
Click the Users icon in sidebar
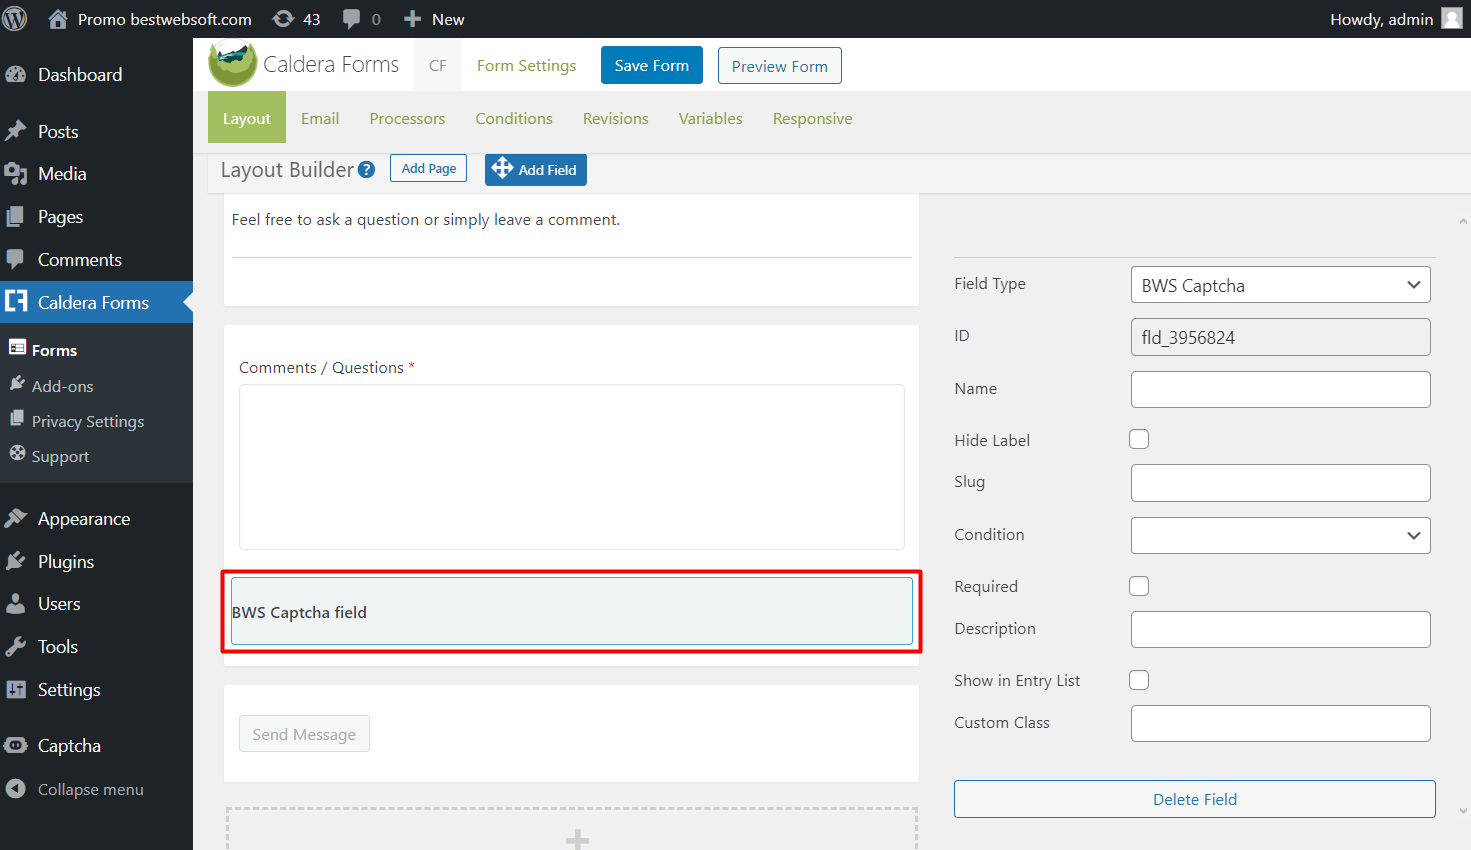pyautogui.click(x=16, y=604)
